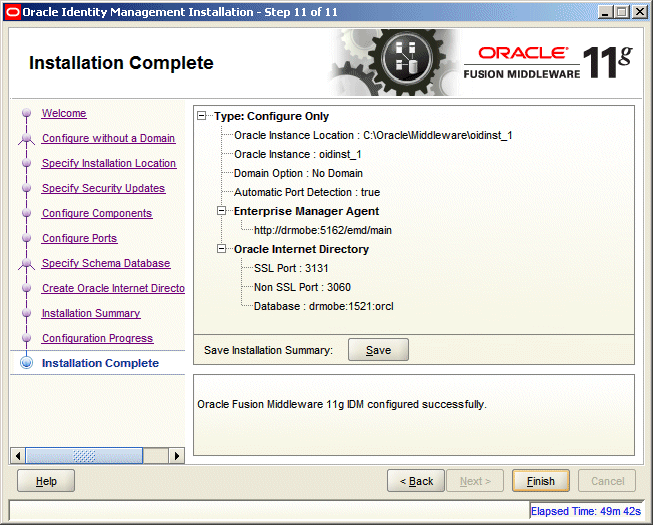Click the Configuration Progress step bullet icon
Viewport: 653px width, 525px height.
[27, 338]
